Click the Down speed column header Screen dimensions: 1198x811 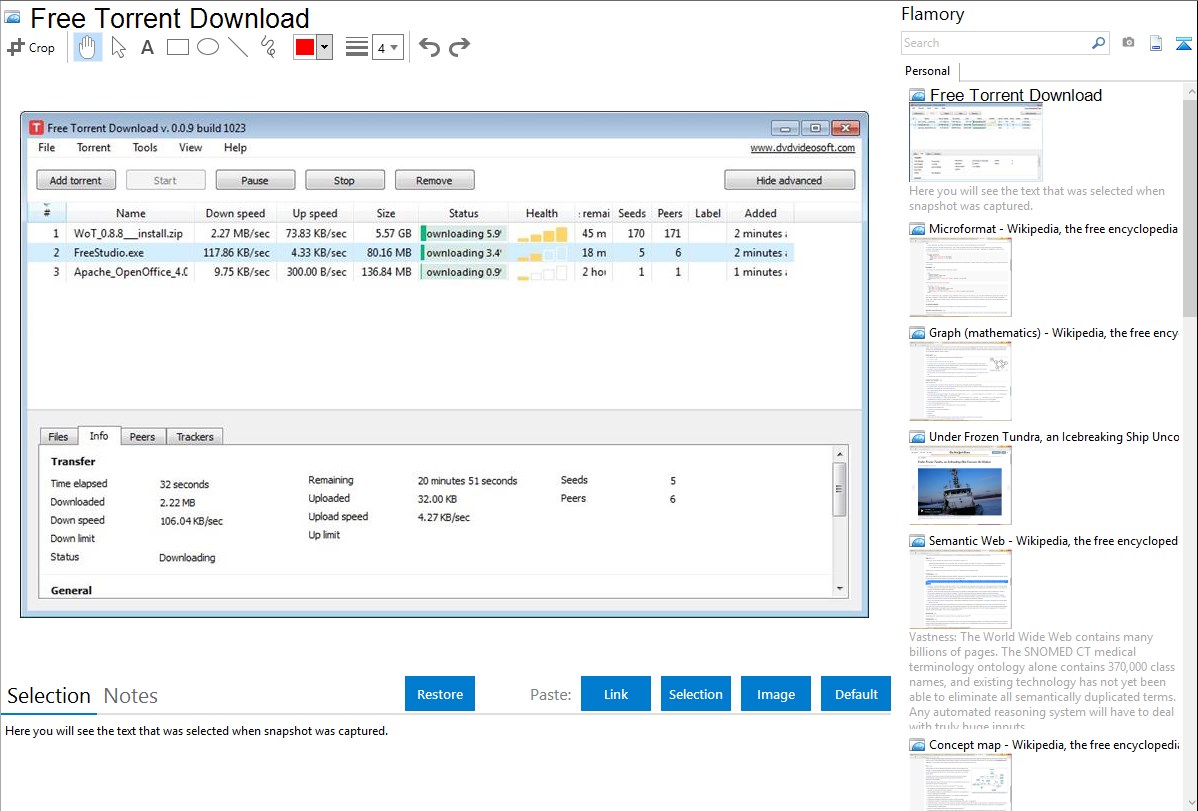[235, 213]
